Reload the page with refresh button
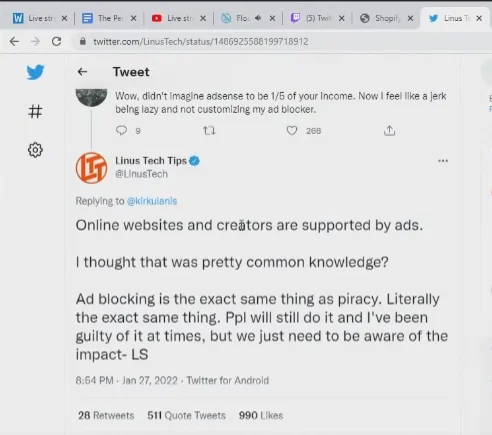 click(56, 41)
